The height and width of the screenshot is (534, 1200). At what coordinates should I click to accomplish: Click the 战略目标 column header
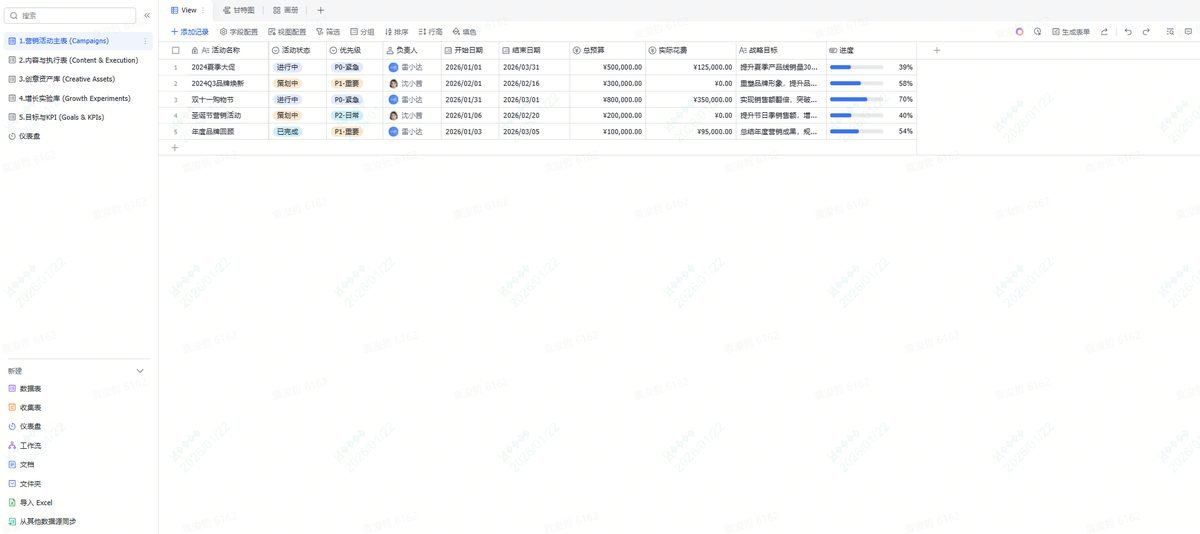point(781,49)
